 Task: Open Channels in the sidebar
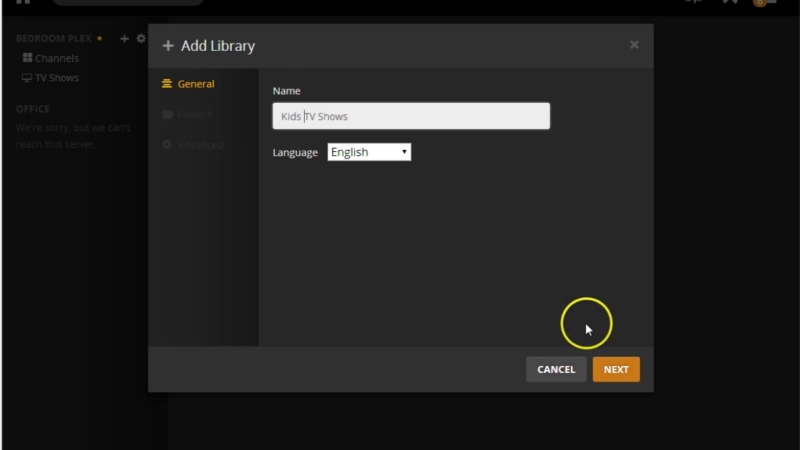click(56, 58)
